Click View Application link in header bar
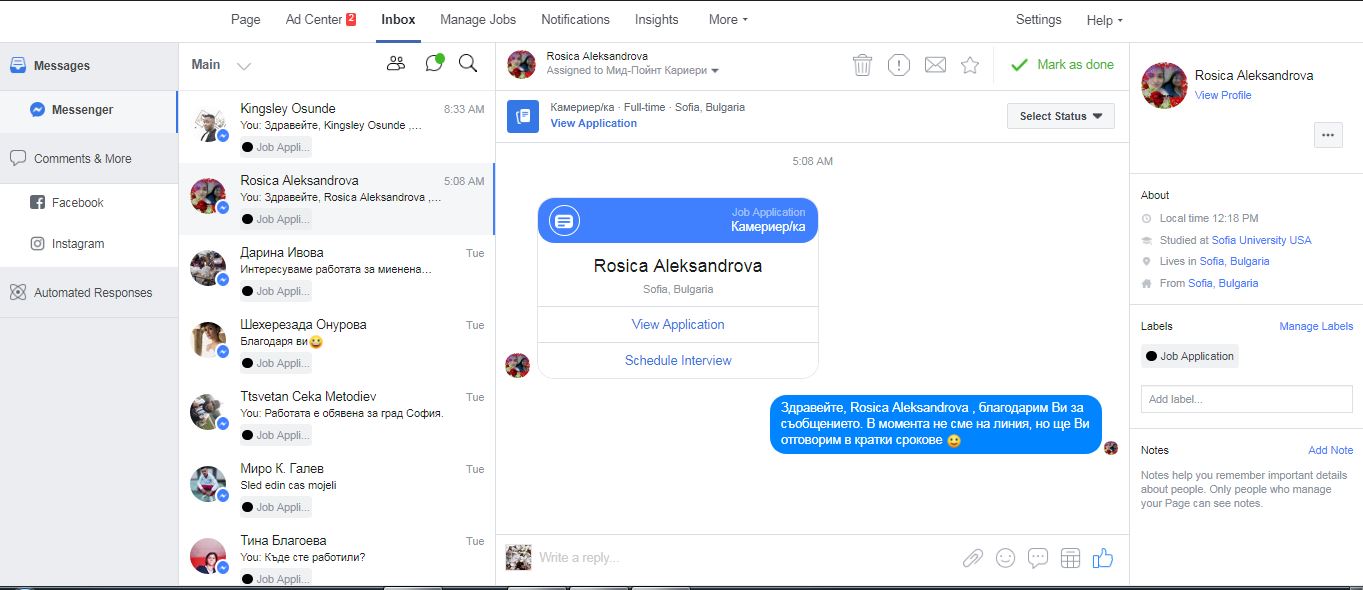The image size is (1363, 590). click(593, 123)
